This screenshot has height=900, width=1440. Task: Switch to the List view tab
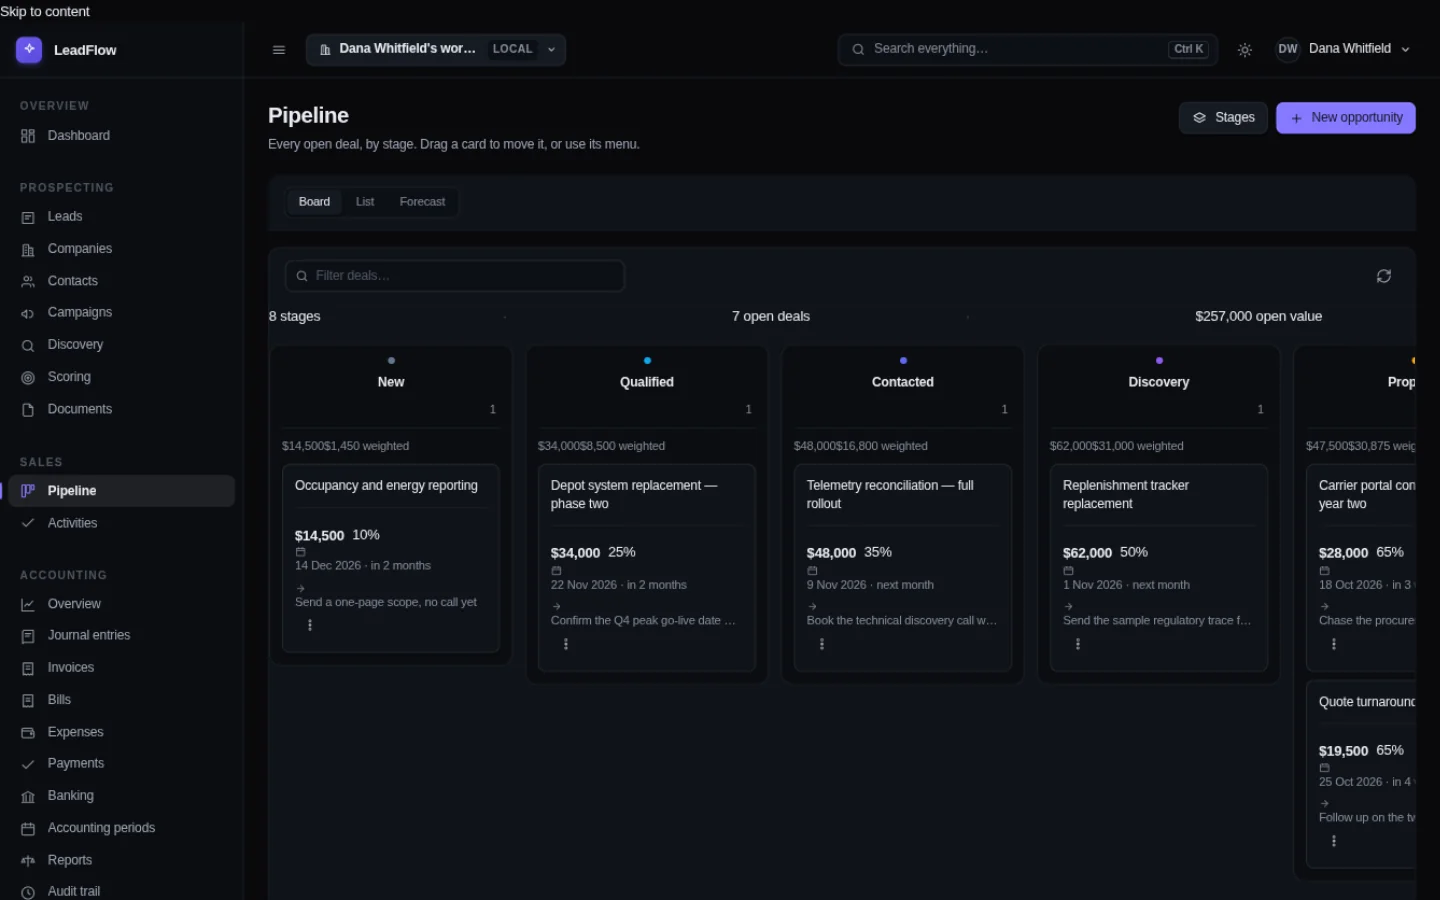[365, 202]
